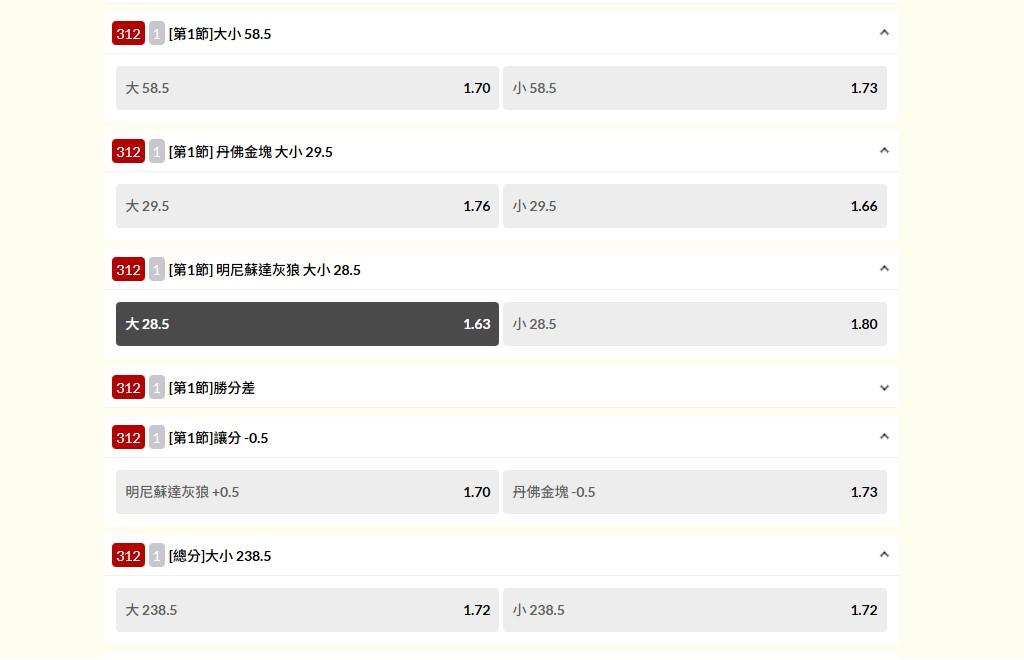Collapse the 明尼蘇達灰狼 大小 28.5 section
1024x660 pixels.
click(884, 269)
